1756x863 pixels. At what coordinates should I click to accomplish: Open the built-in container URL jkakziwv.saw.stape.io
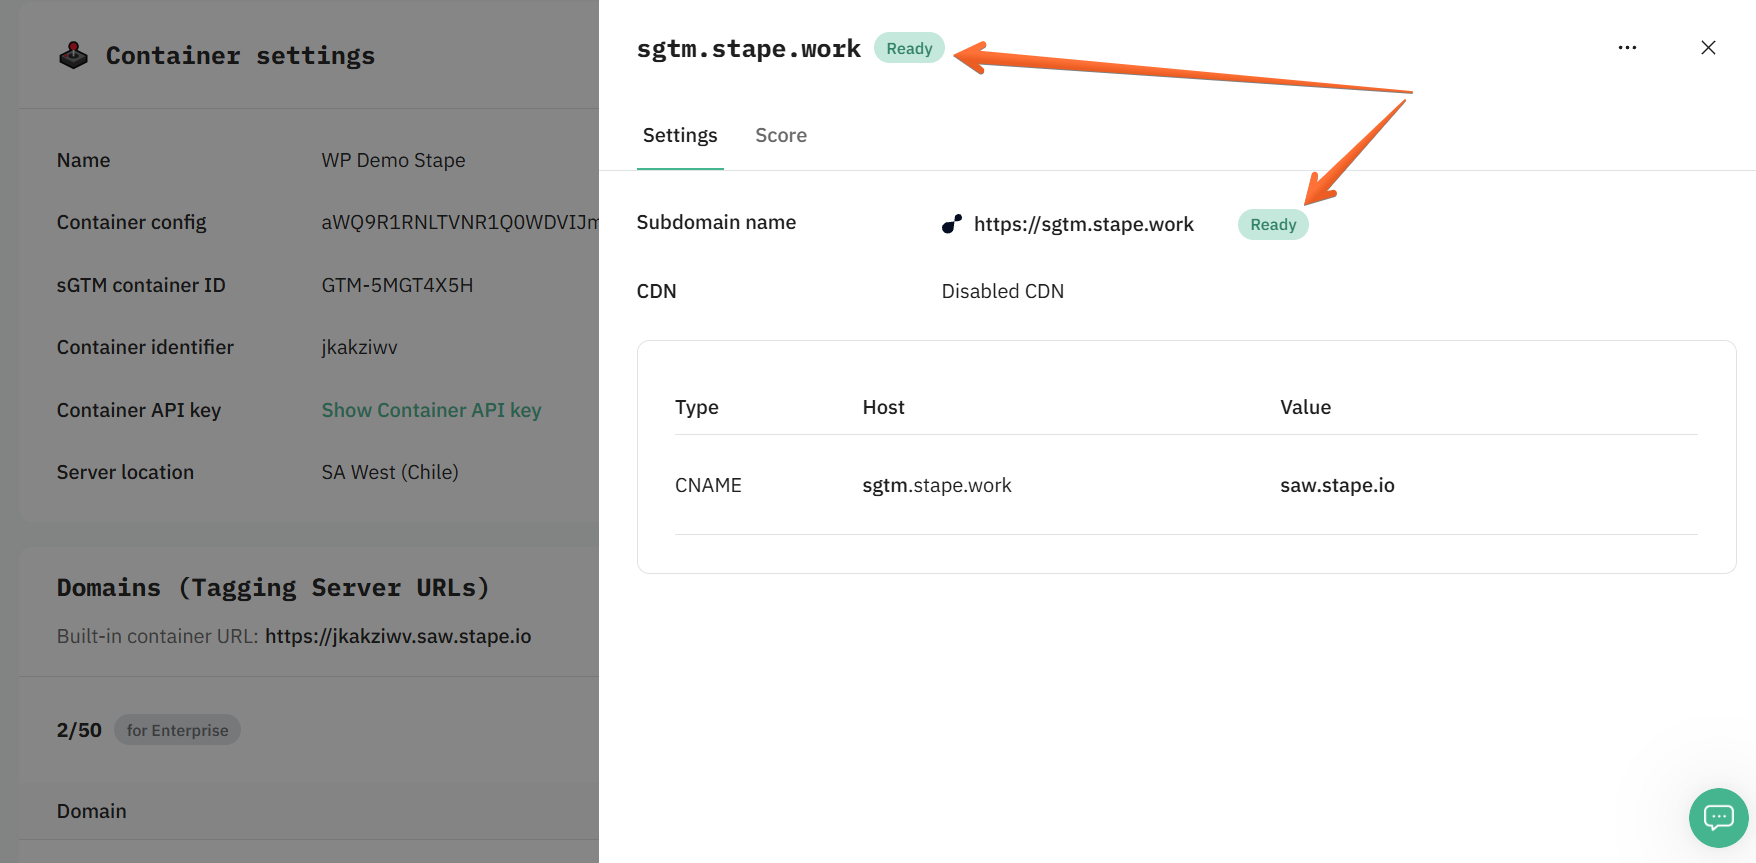click(398, 636)
